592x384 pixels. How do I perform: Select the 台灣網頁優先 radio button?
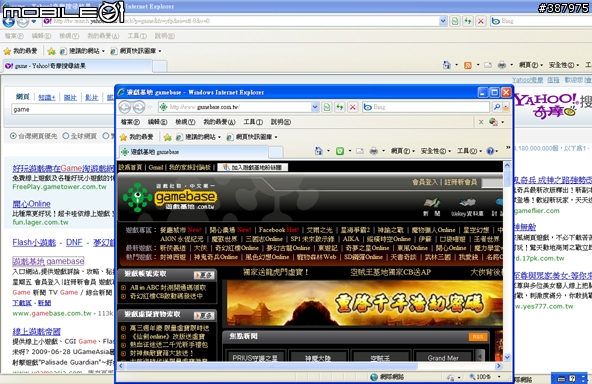13,136
